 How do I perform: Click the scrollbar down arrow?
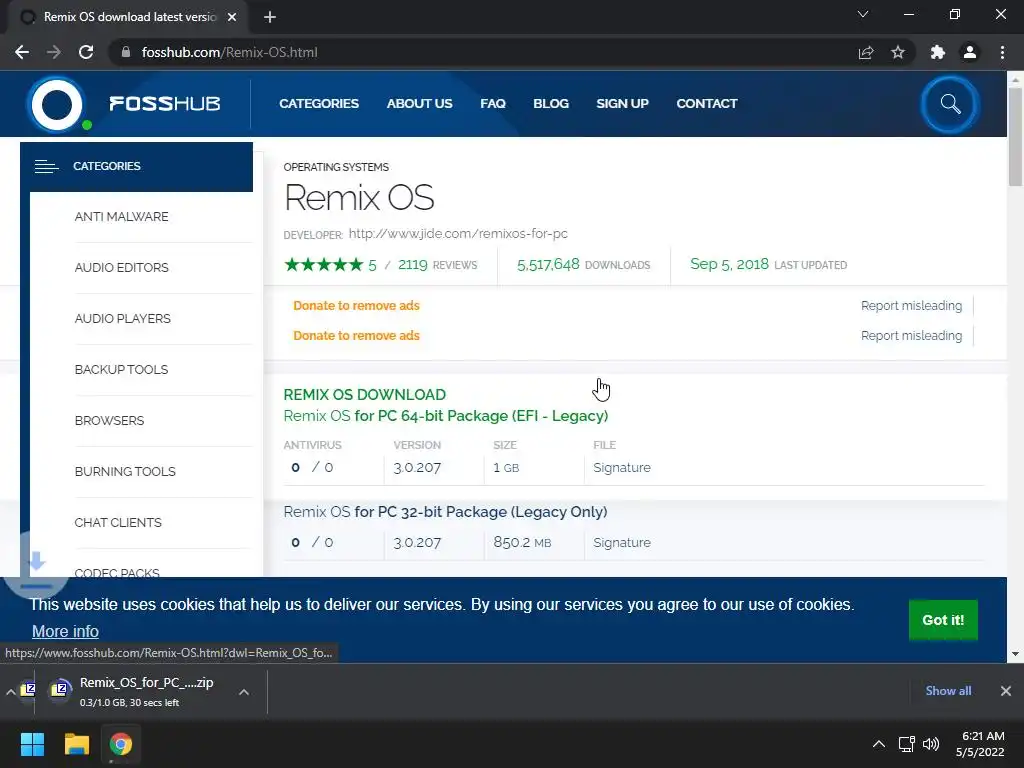click(1015, 653)
